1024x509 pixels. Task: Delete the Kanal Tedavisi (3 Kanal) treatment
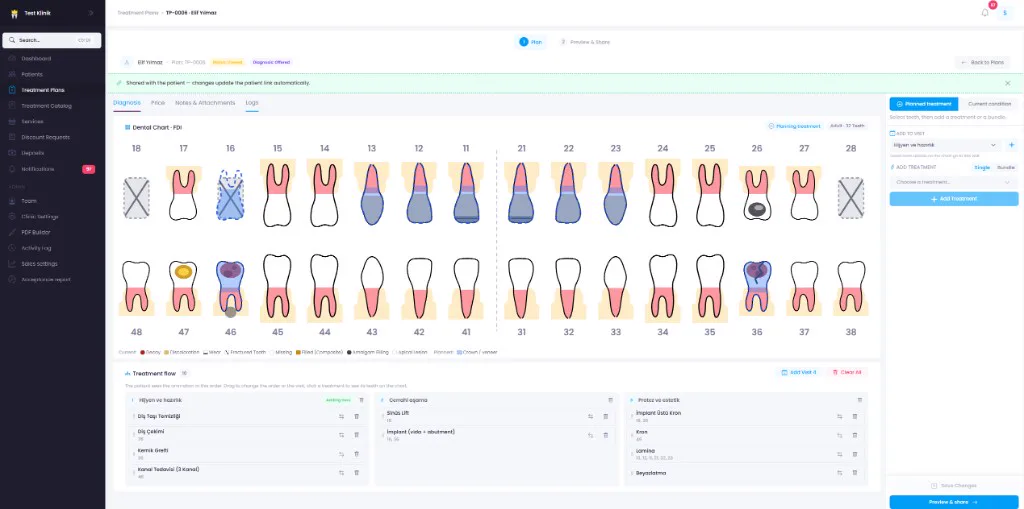click(357, 472)
